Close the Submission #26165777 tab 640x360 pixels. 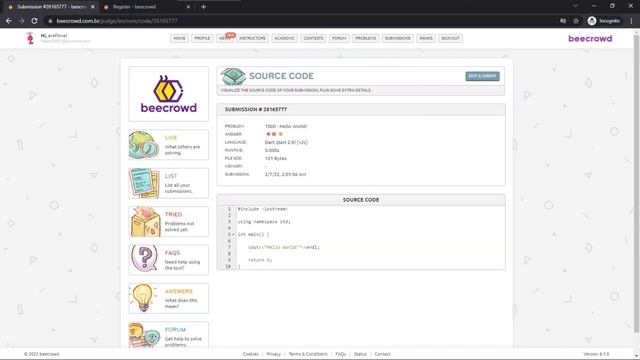93,7
